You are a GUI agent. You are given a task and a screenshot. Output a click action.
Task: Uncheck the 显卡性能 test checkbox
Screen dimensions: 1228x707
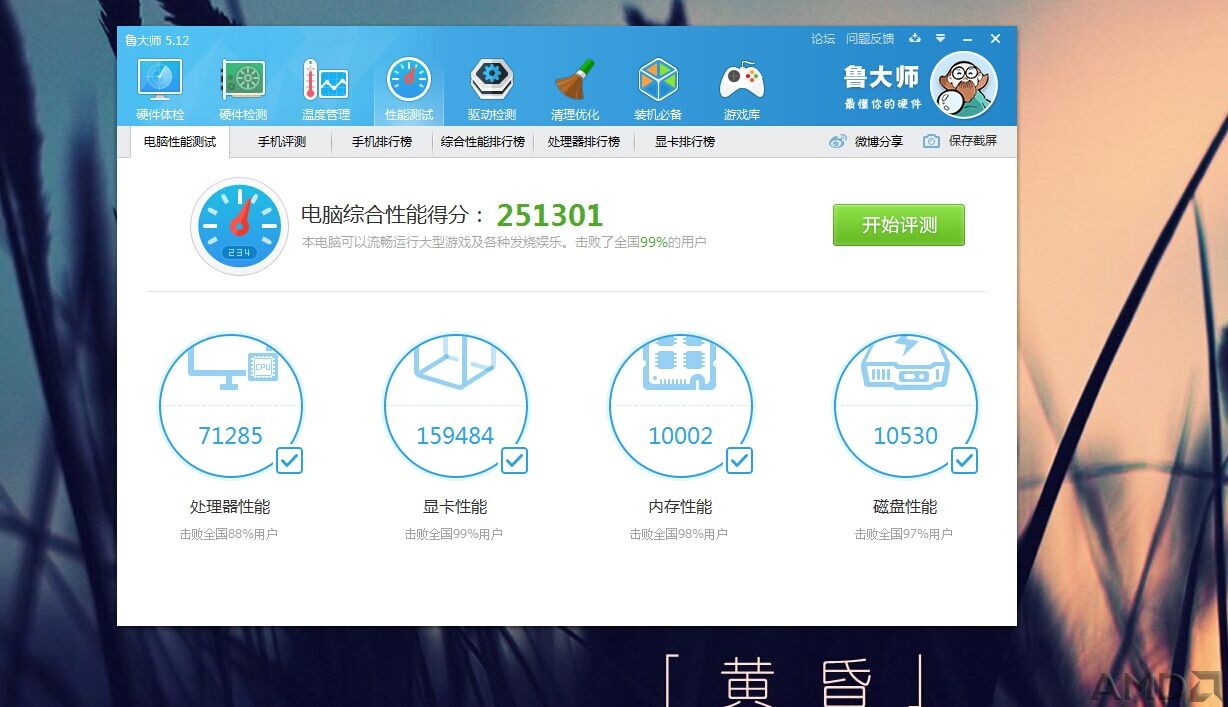(x=514, y=460)
